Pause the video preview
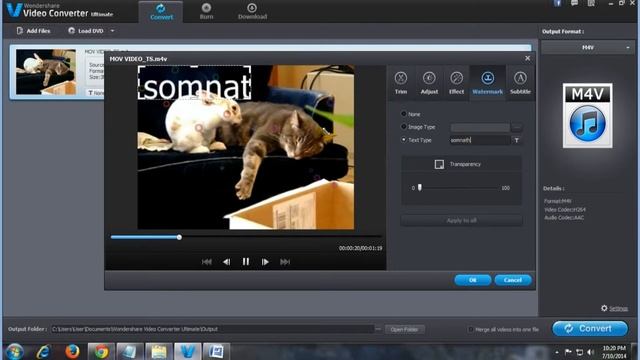This screenshot has height=360, width=640. click(x=246, y=261)
